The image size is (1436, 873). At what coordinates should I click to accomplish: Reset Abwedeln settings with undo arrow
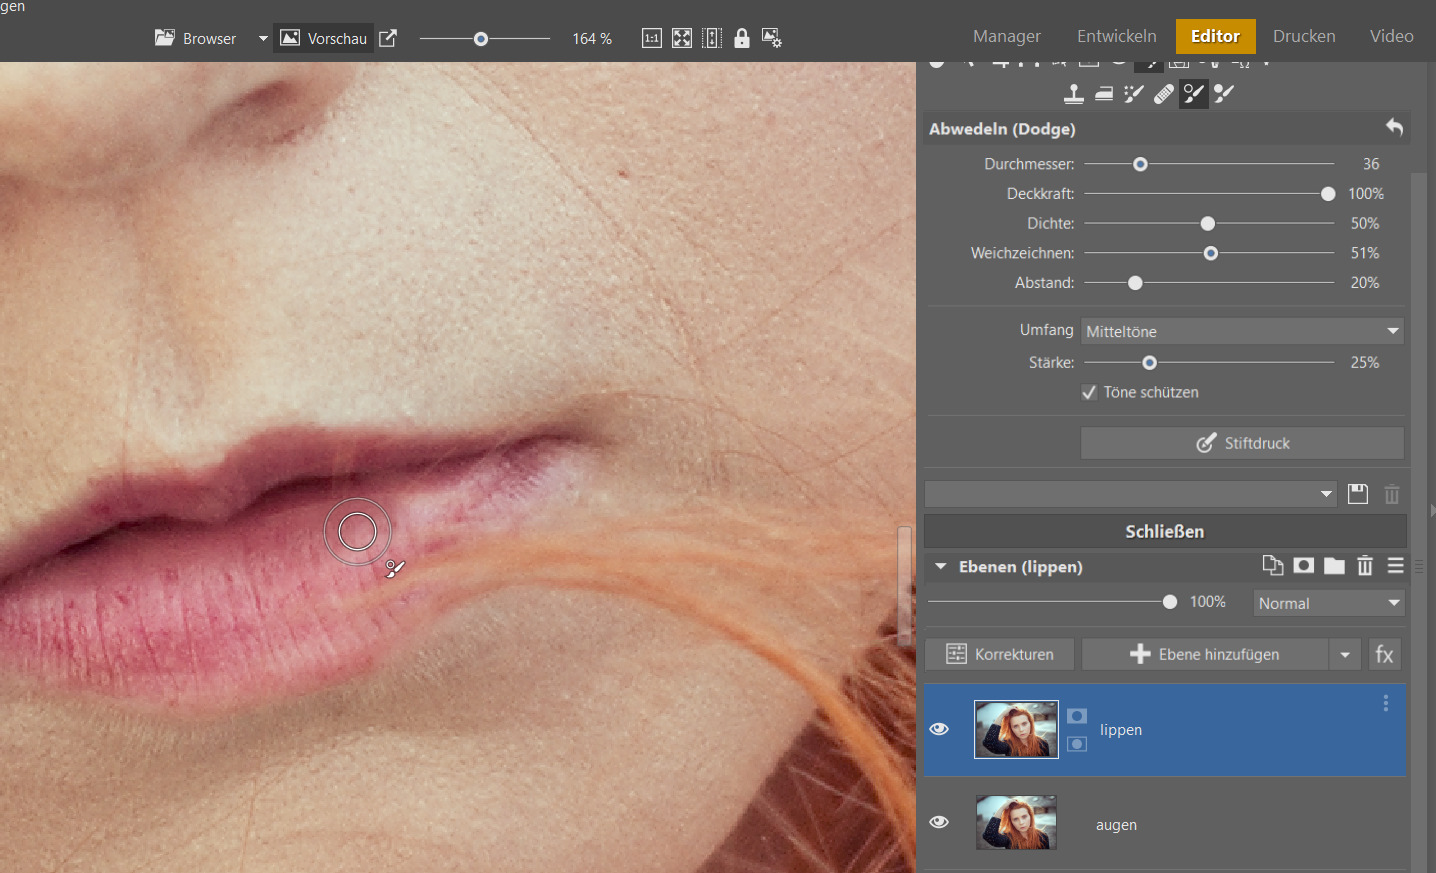click(1394, 128)
